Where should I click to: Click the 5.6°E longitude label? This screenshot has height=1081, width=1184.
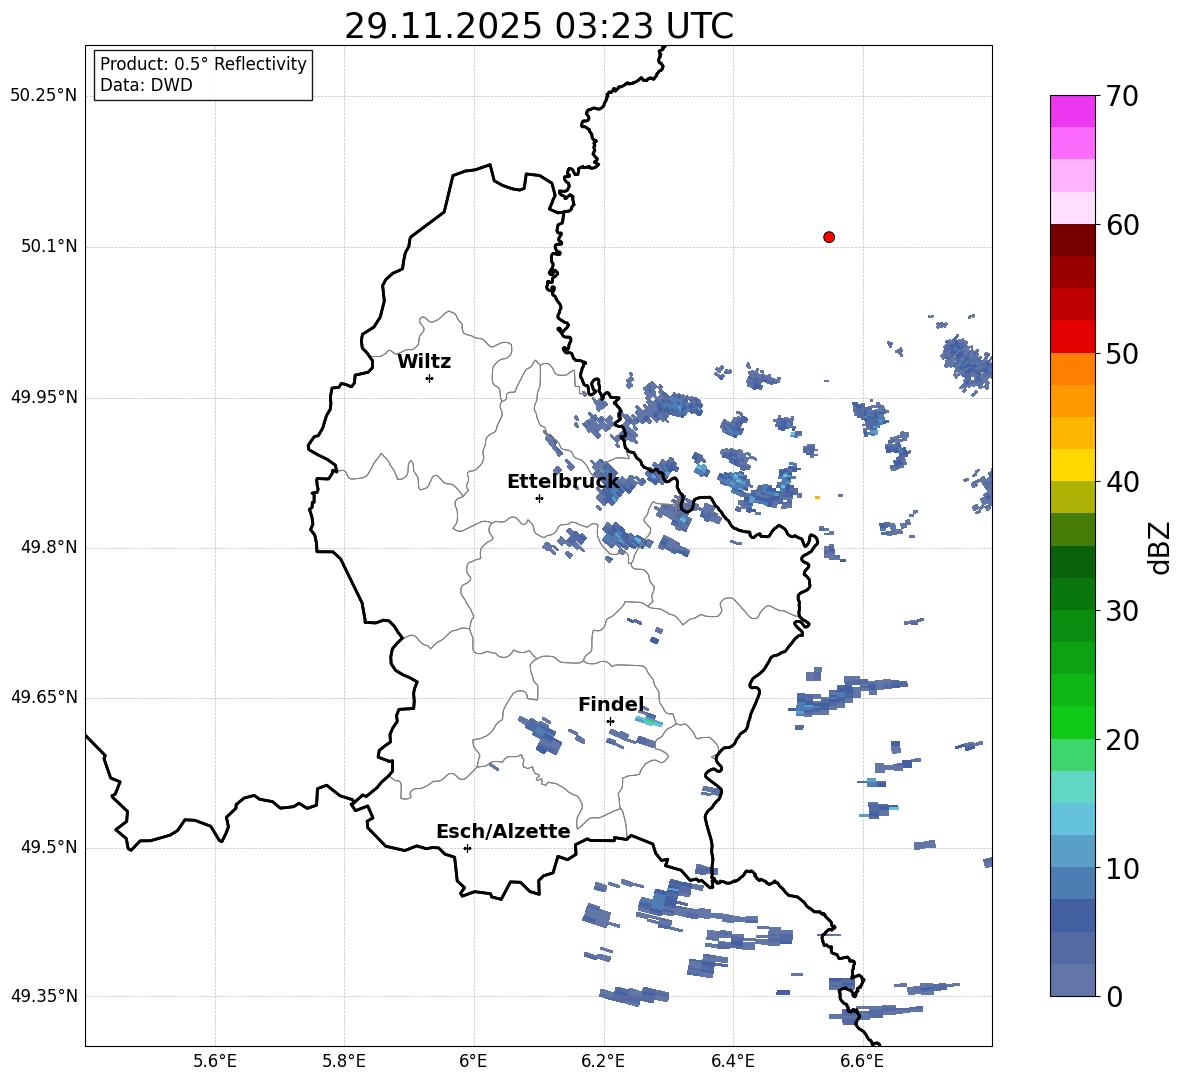215,1061
